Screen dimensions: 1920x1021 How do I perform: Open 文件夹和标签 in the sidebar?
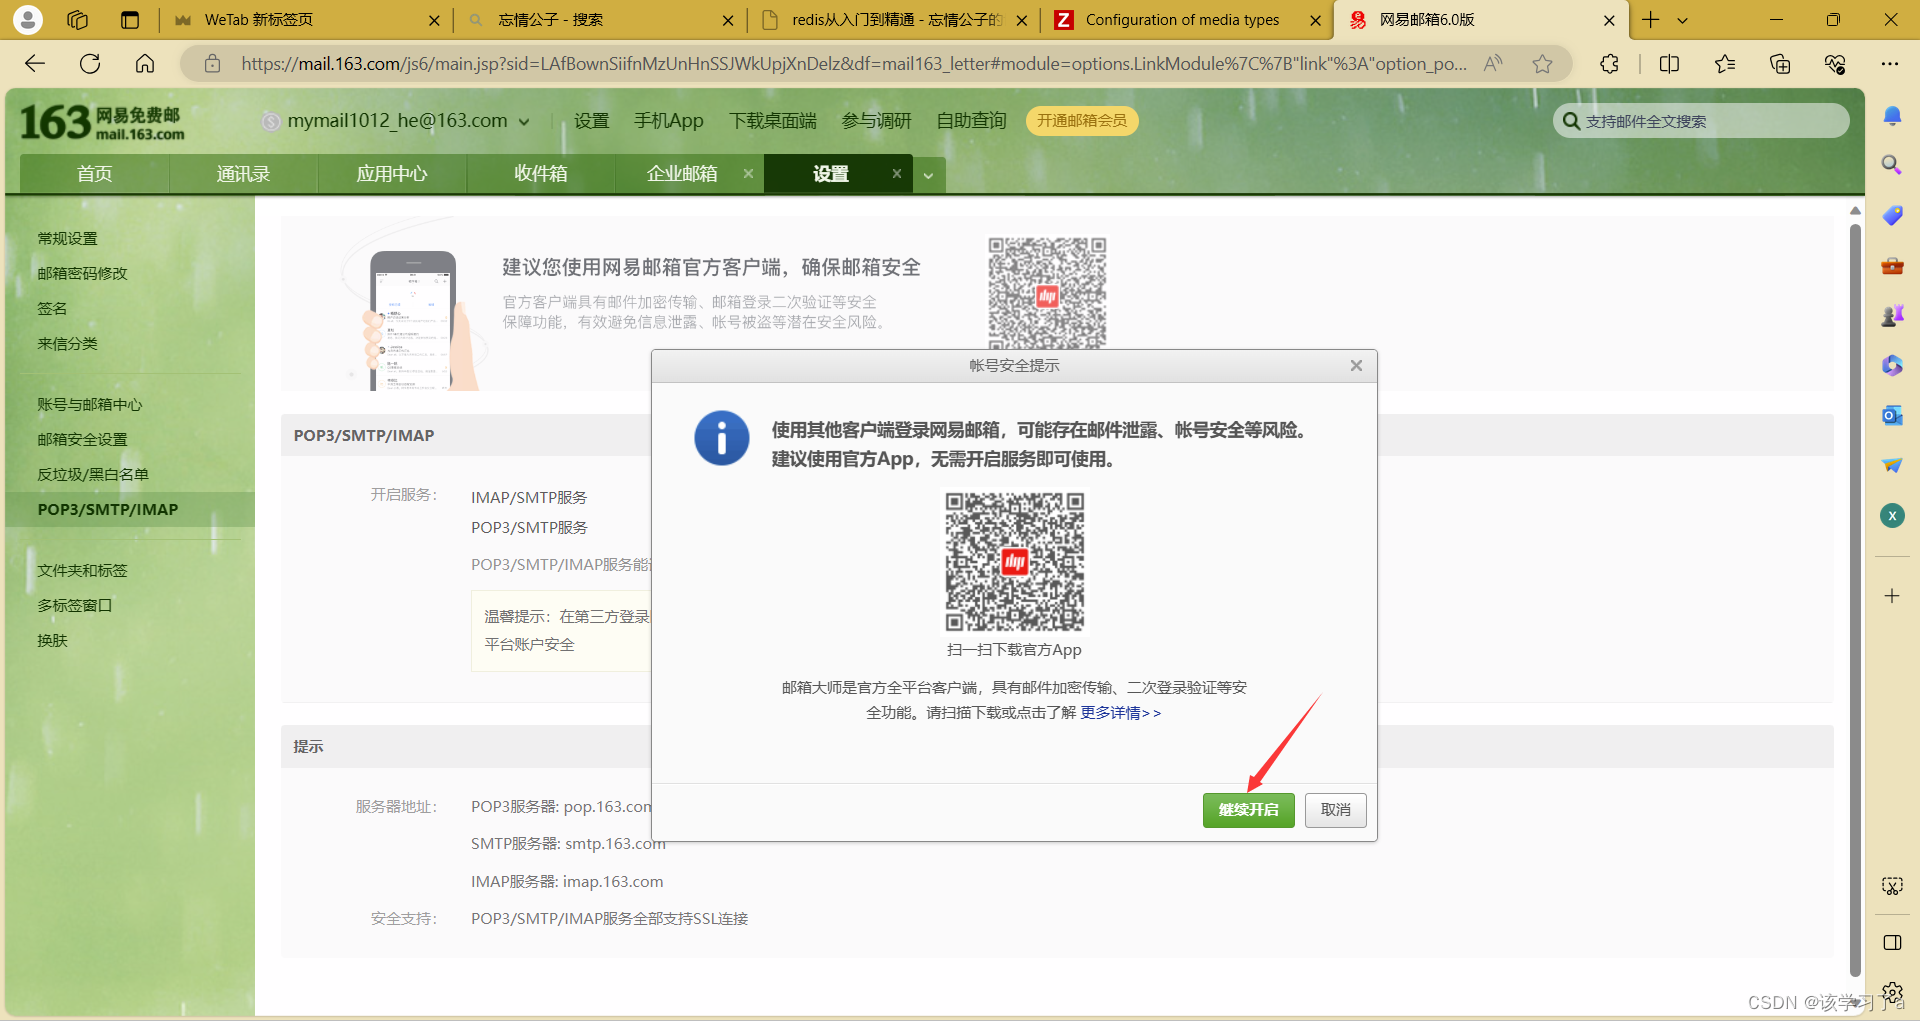(82, 570)
